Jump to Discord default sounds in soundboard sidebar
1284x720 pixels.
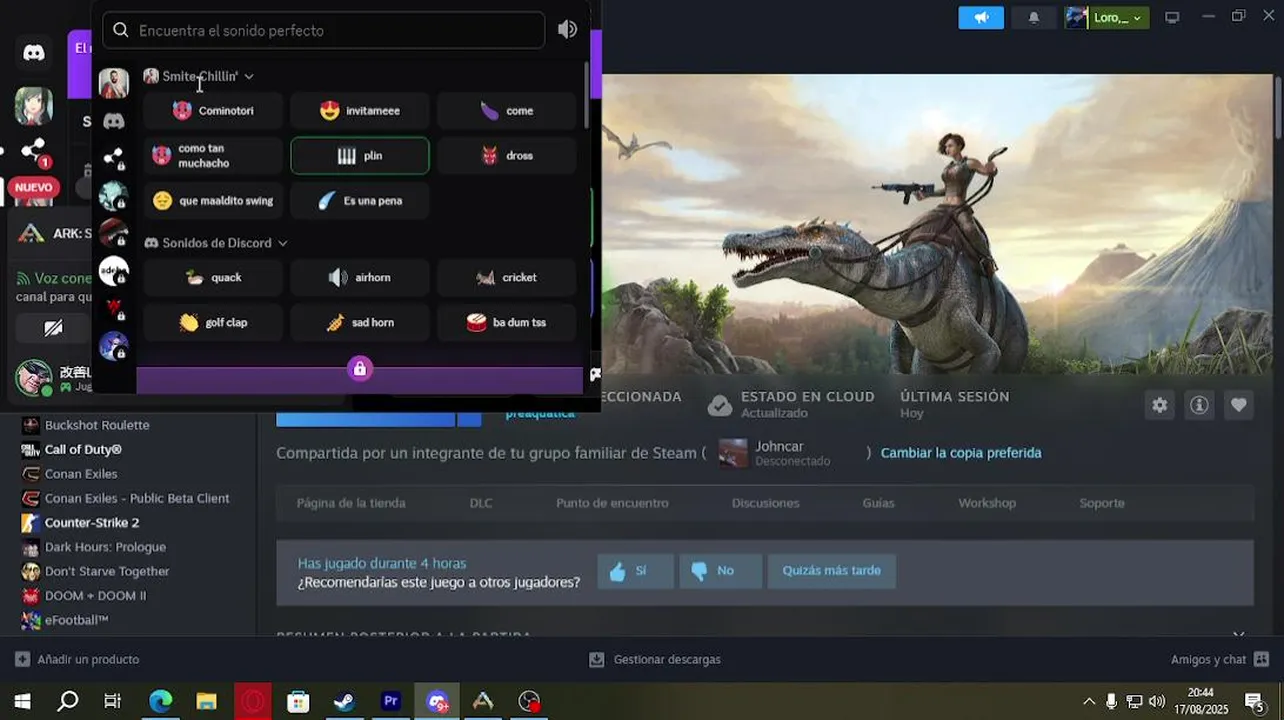[114, 121]
